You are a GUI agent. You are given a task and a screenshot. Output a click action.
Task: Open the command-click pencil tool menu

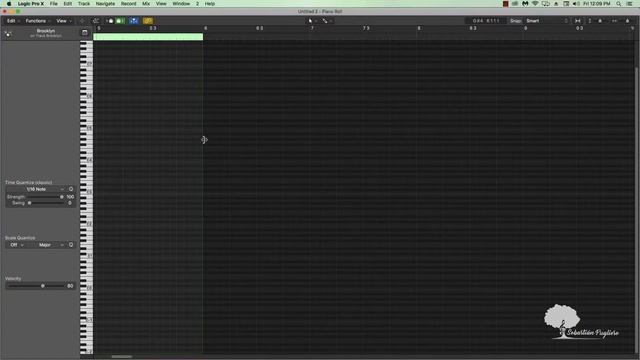tap(327, 21)
